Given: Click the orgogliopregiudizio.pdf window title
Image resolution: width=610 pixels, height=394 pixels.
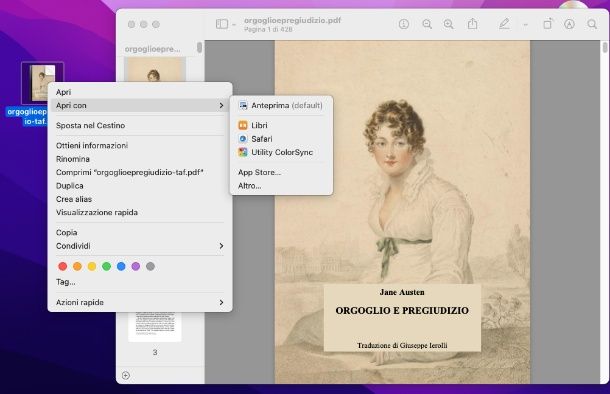Looking at the screenshot, I should [x=292, y=20].
